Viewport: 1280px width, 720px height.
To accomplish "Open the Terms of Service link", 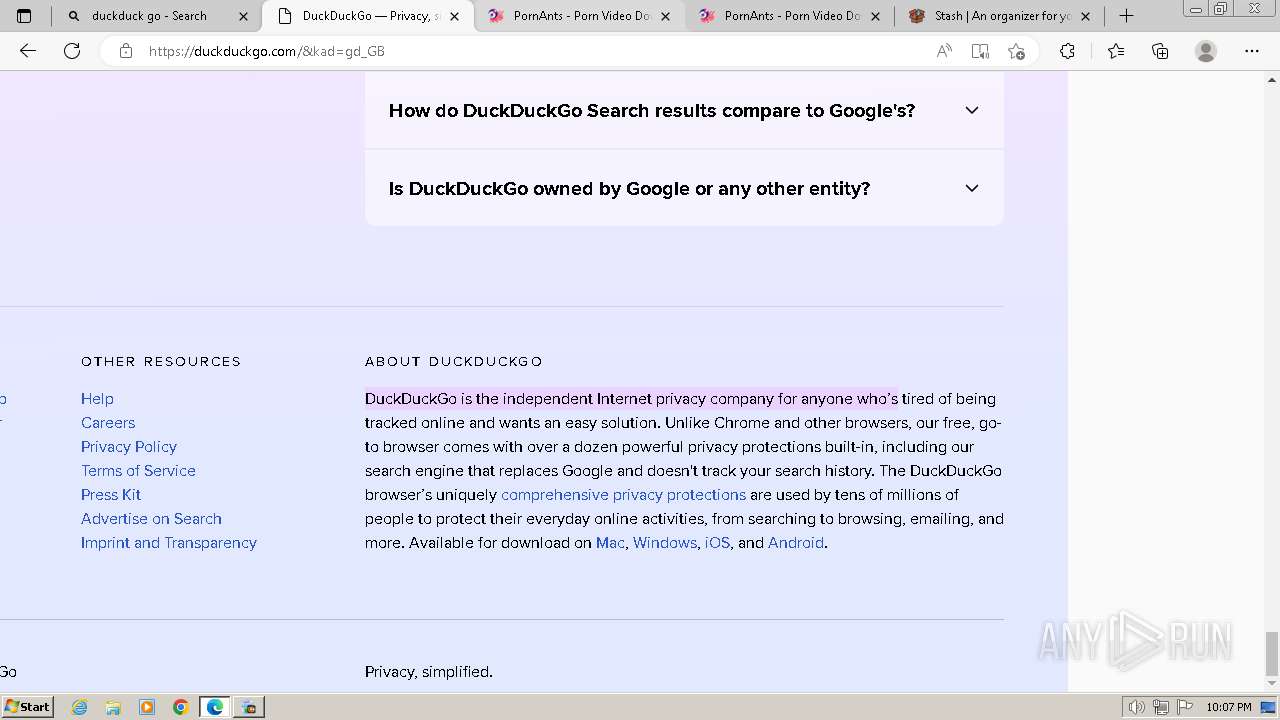I will click(138, 470).
